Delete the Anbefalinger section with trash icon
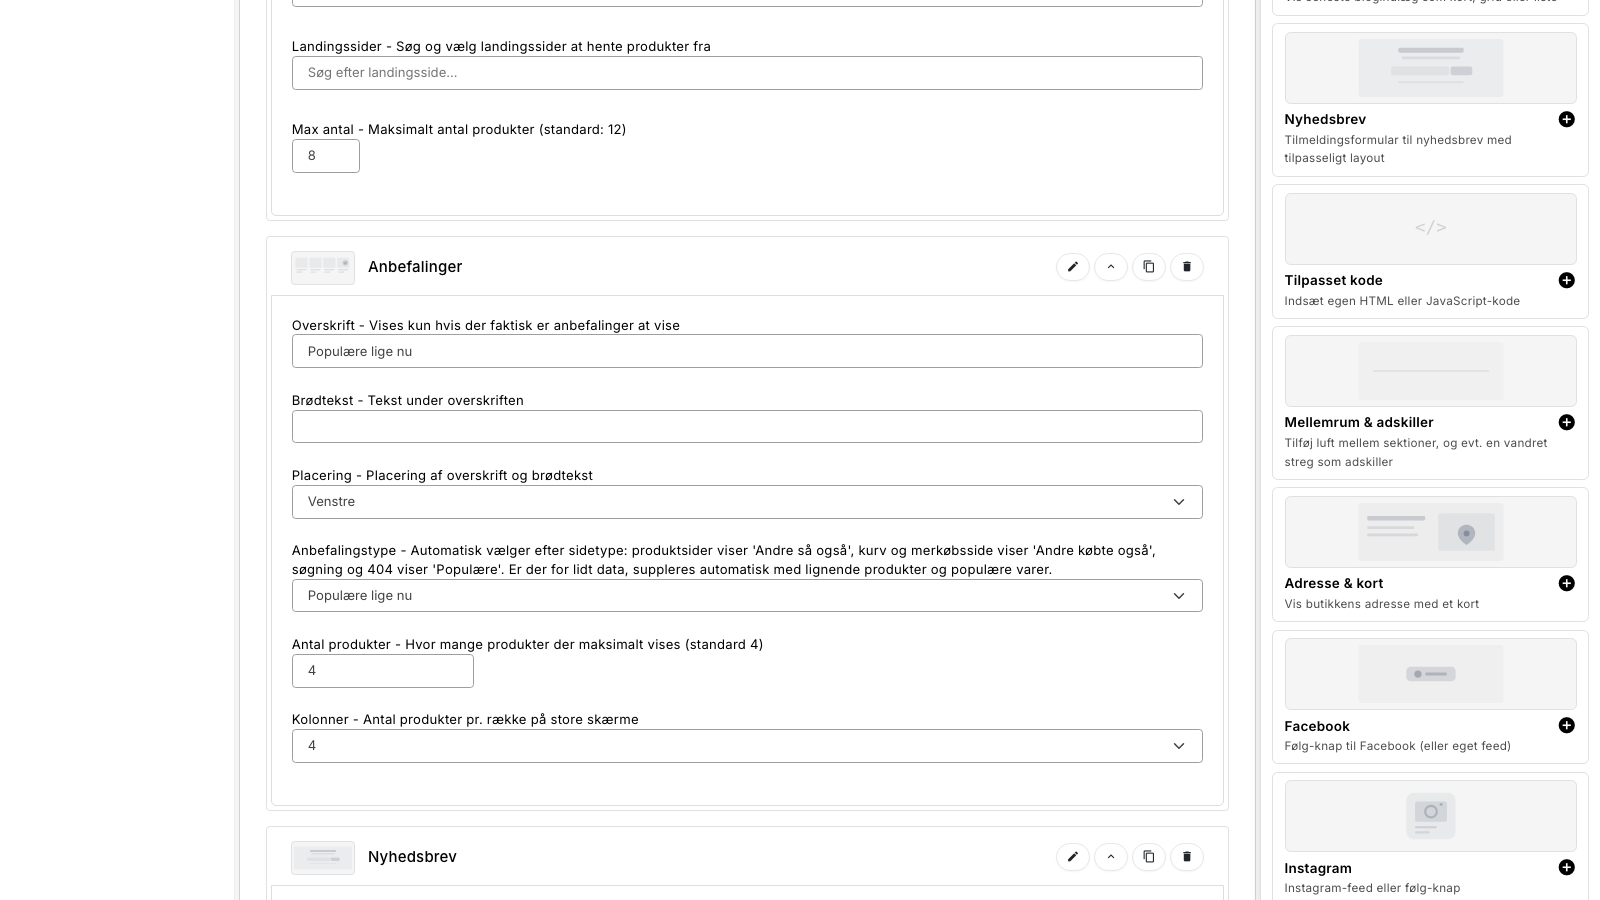 click(x=1187, y=267)
